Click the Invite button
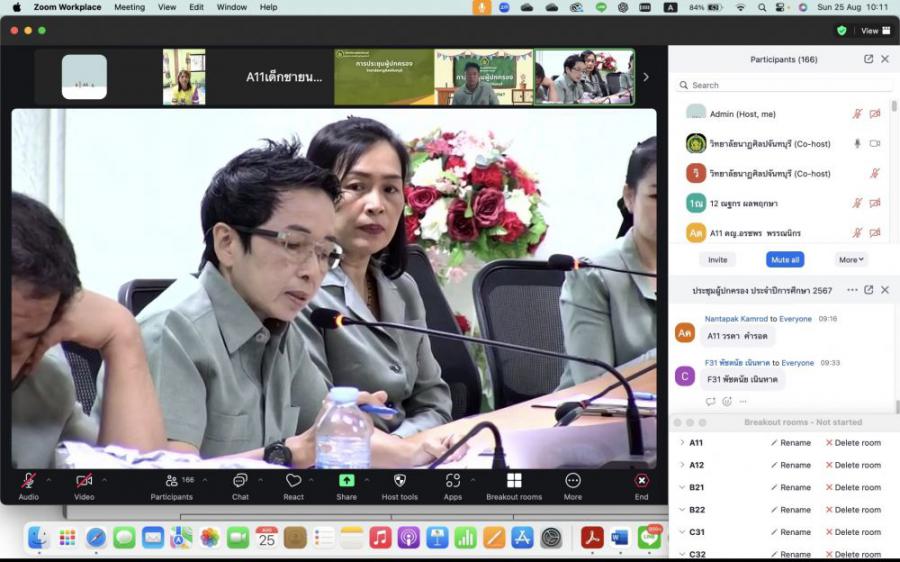 tap(717, 259)
